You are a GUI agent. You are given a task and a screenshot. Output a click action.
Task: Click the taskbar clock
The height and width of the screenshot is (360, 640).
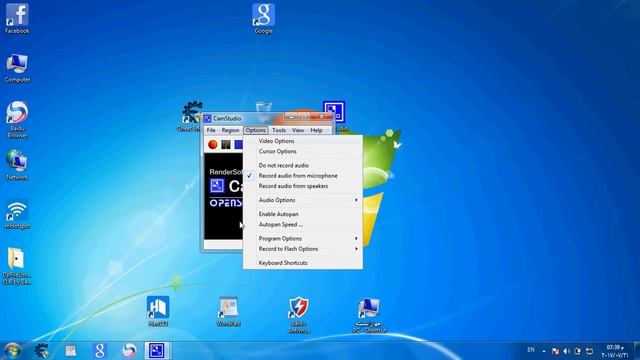615,351
